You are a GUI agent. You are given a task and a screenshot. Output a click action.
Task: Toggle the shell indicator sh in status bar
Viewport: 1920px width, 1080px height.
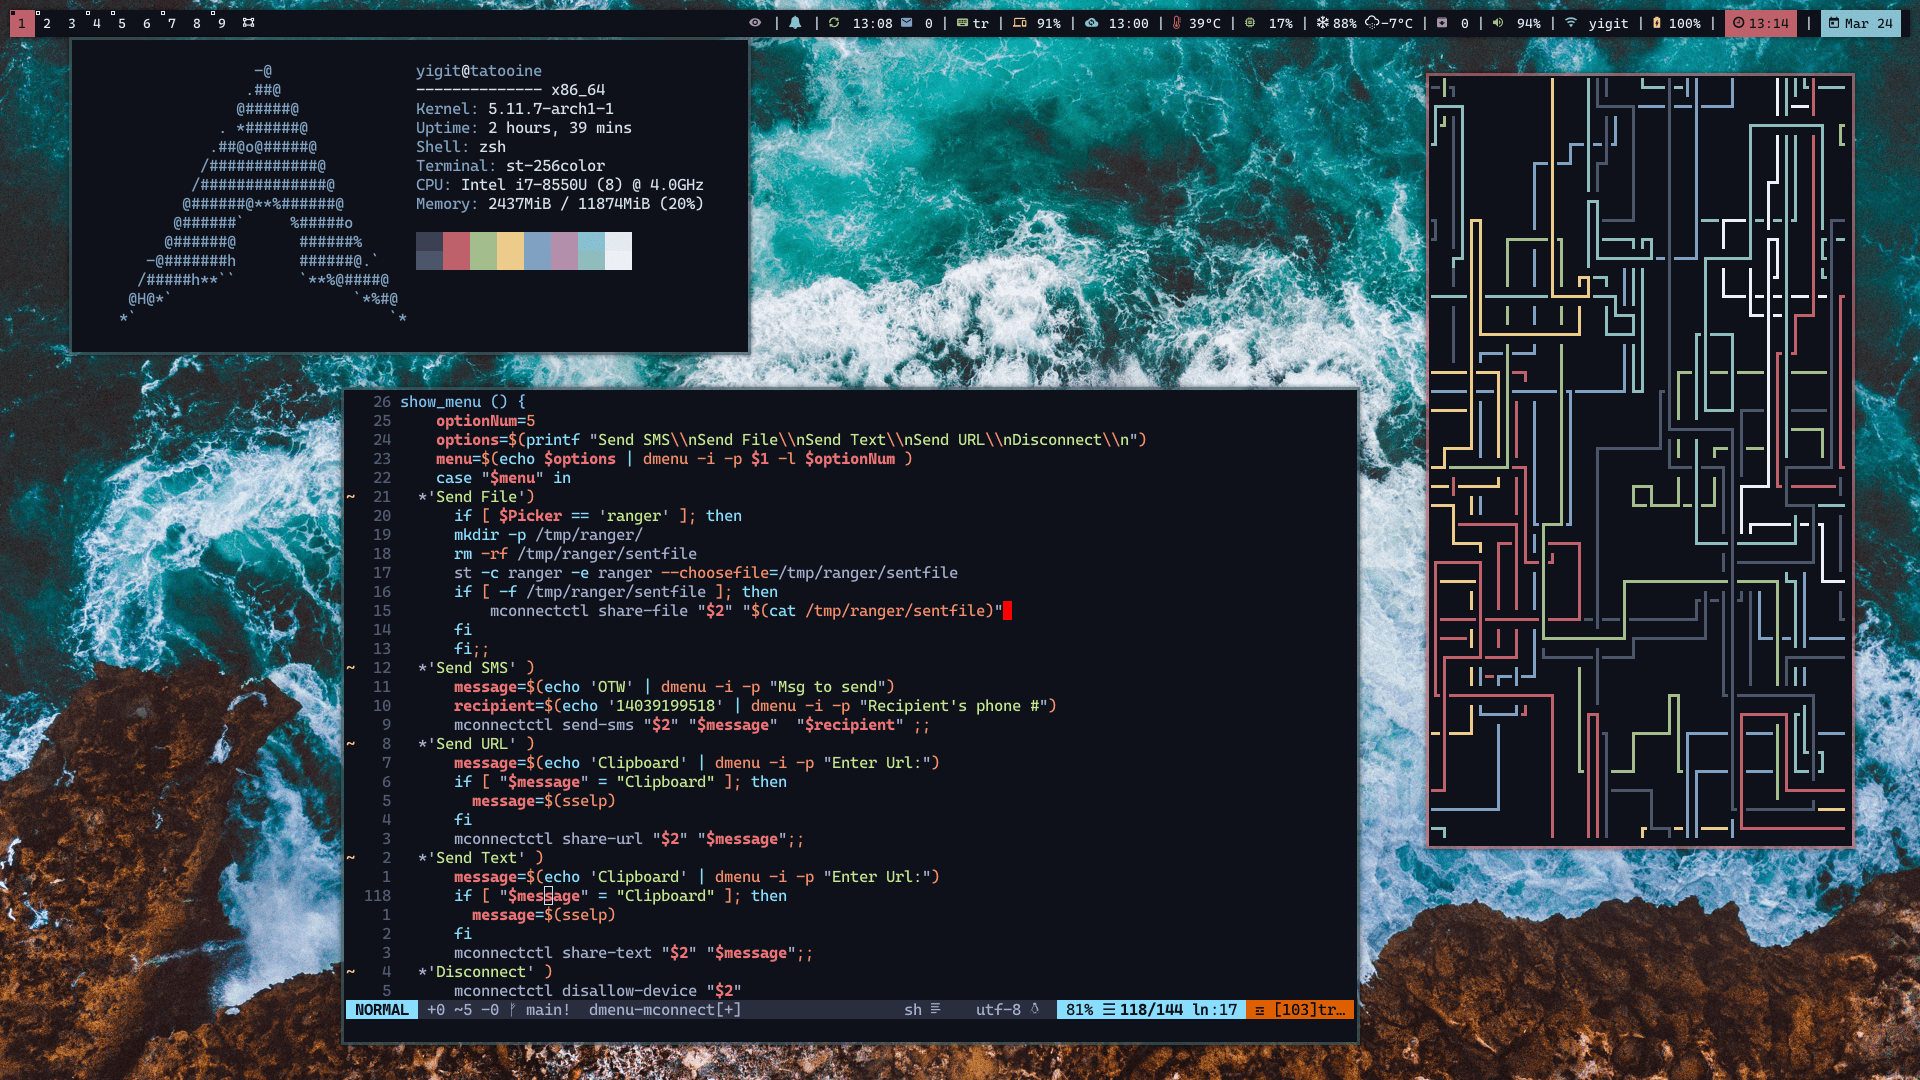coord(911,1009)
